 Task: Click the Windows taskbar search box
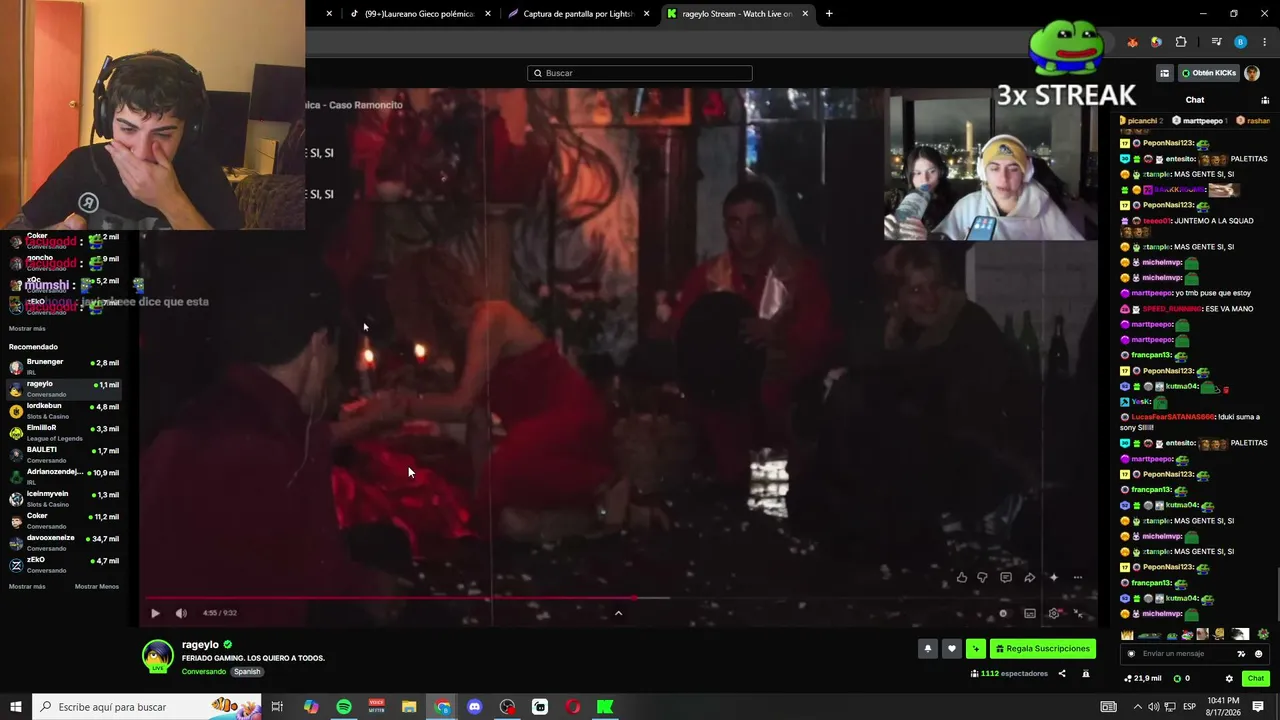click(x=146, y=707)
